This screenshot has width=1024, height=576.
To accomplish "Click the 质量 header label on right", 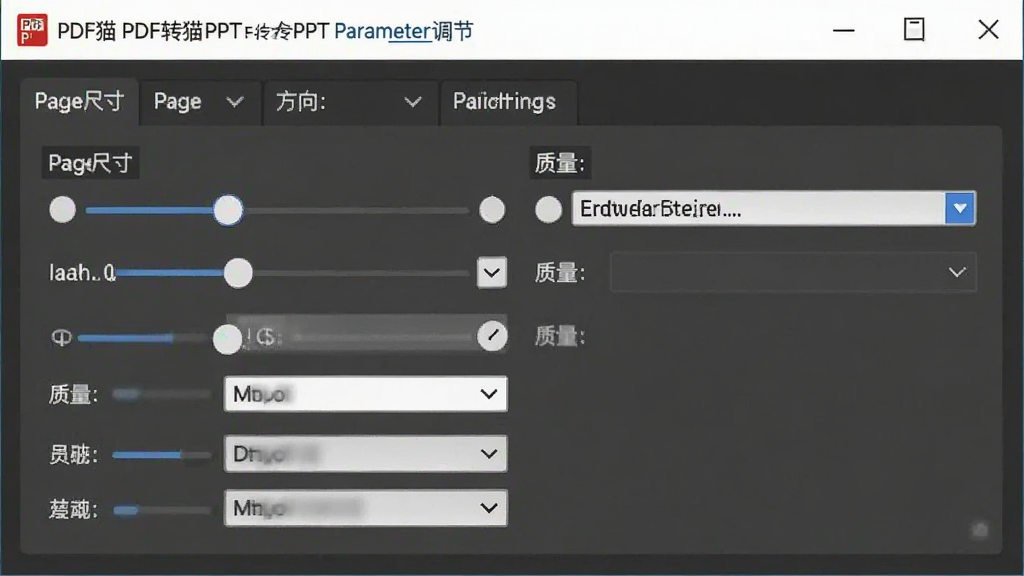I will tap(560, 163).
